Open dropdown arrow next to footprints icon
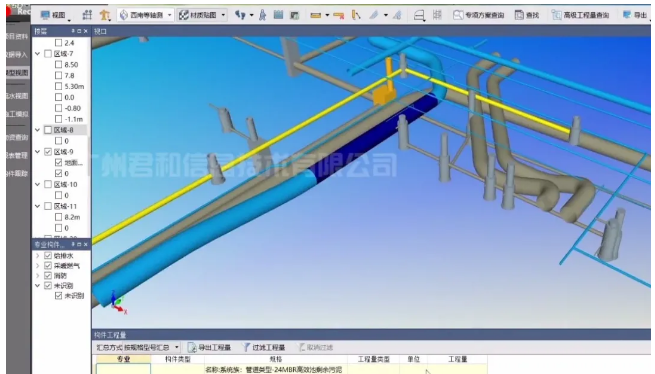Image resolution: width=655 pixels, height=374 pixels. [251, 15]
